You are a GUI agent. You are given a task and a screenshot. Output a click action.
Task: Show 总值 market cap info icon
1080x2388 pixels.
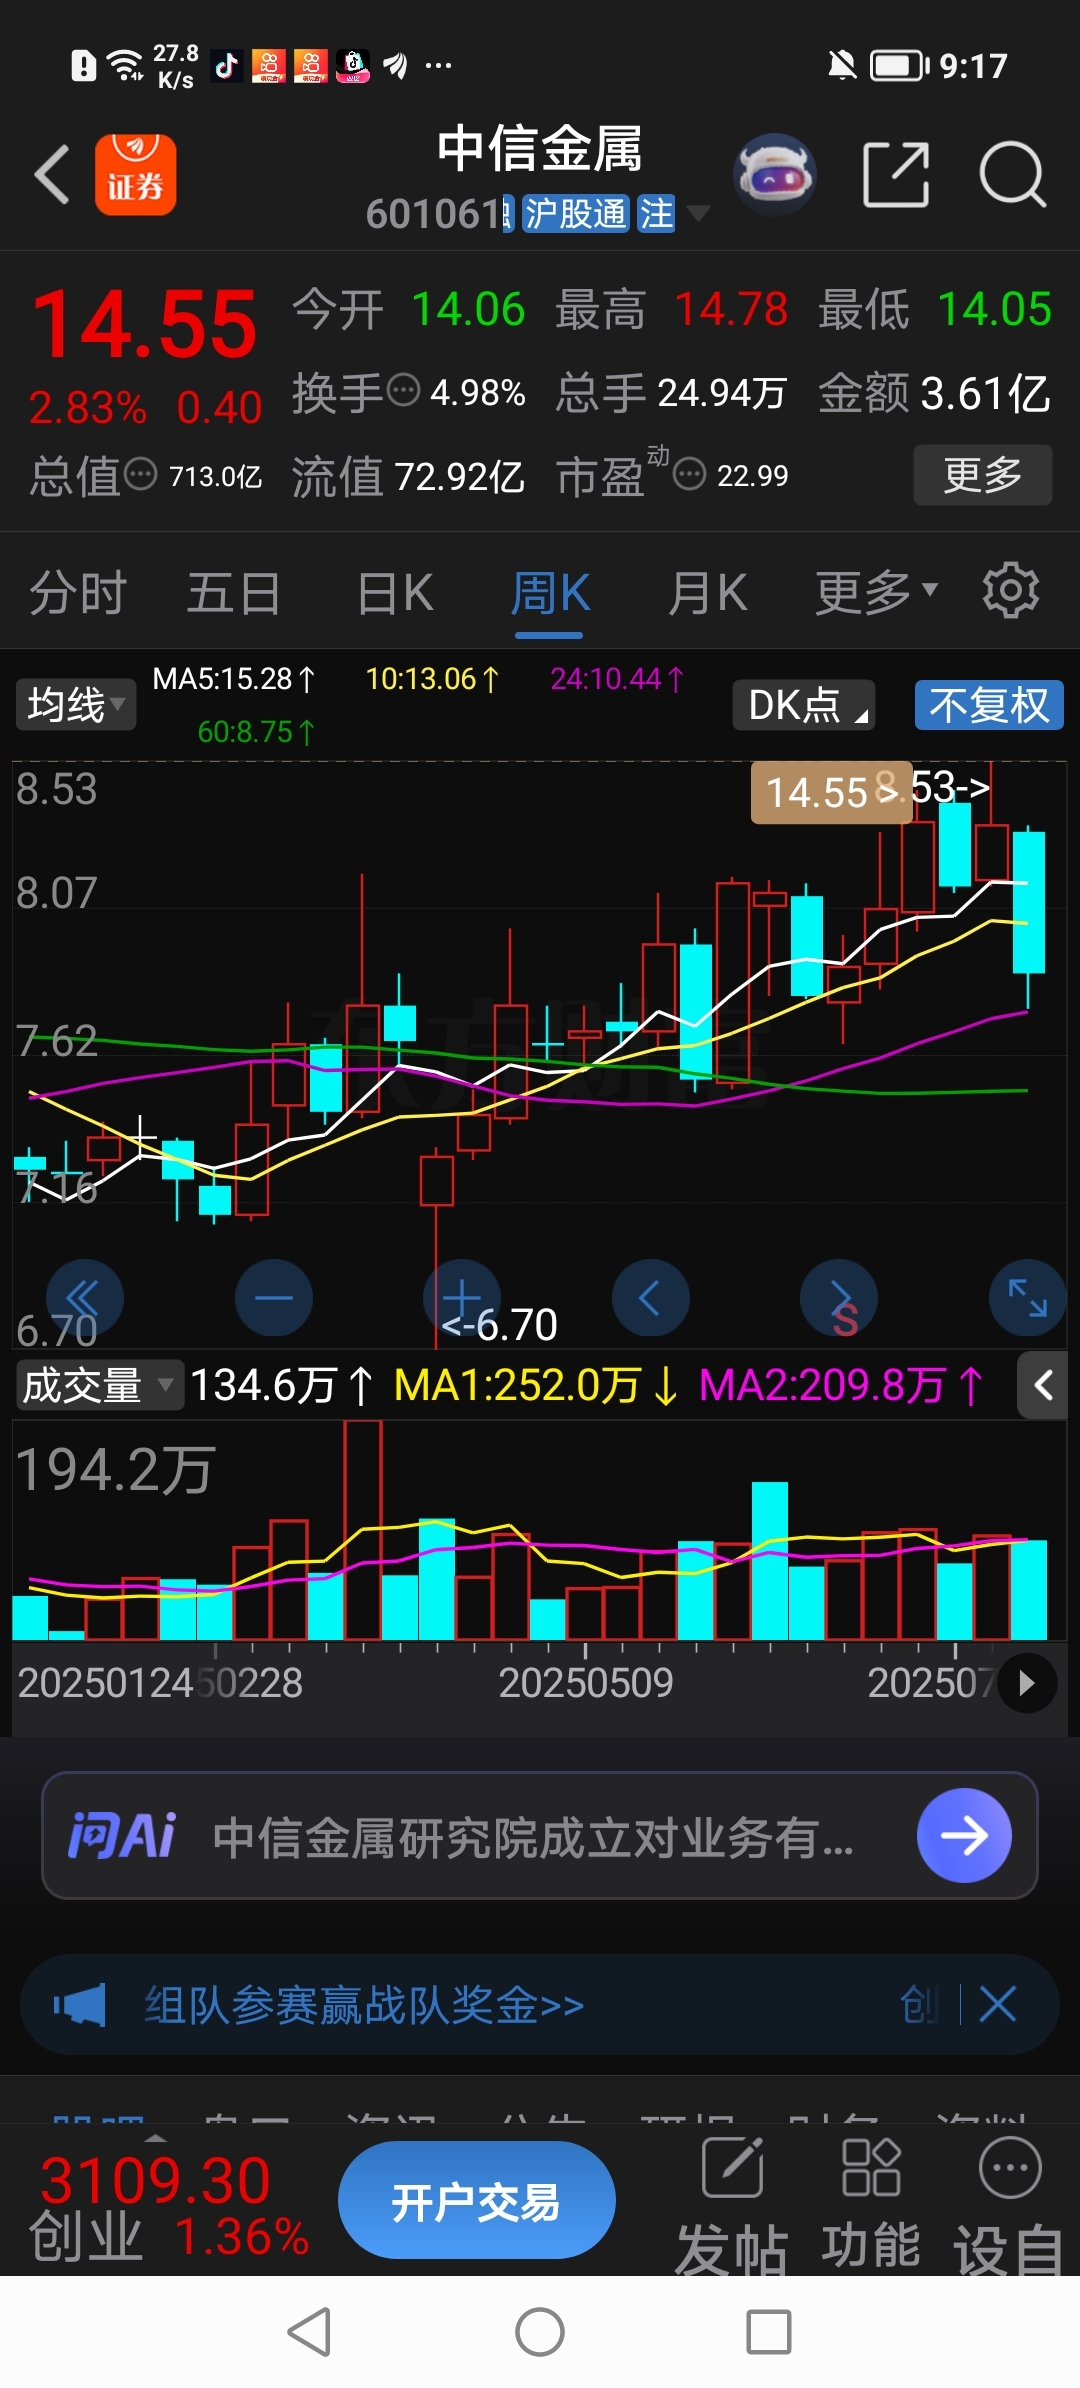coord(140,473)
